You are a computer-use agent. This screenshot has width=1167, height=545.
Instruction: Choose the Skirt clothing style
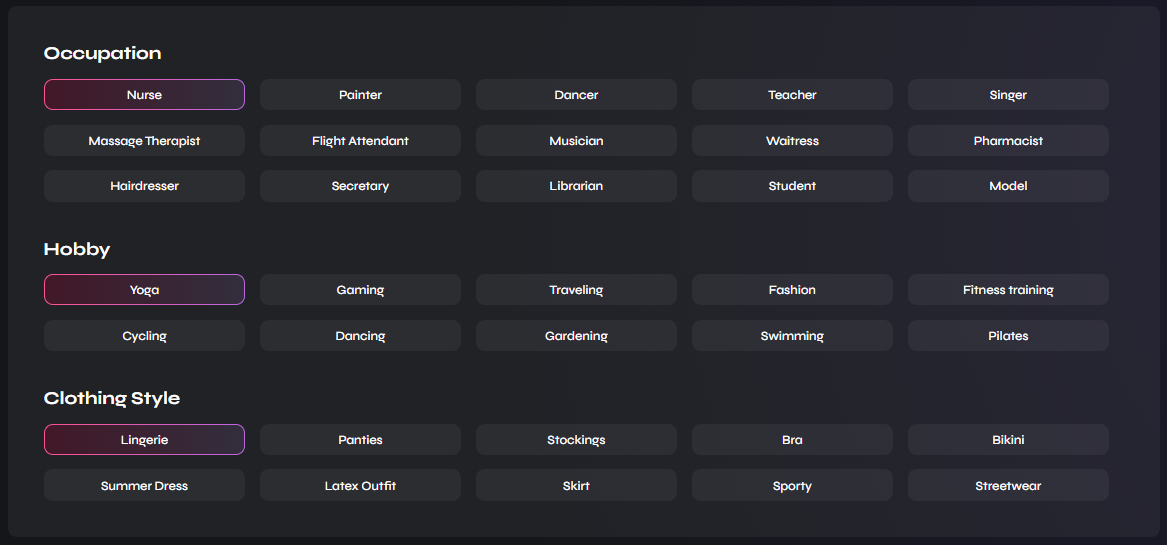(x=576, y=486)
